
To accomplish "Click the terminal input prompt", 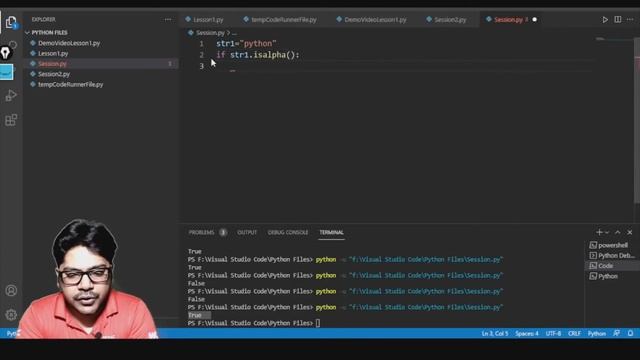I will click(x=318, y=323).
